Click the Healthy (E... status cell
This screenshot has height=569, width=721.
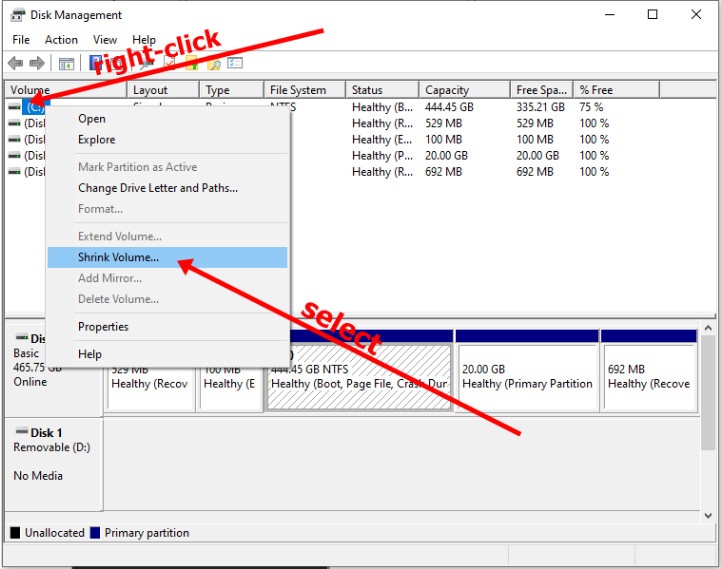(x=382, y=139)
